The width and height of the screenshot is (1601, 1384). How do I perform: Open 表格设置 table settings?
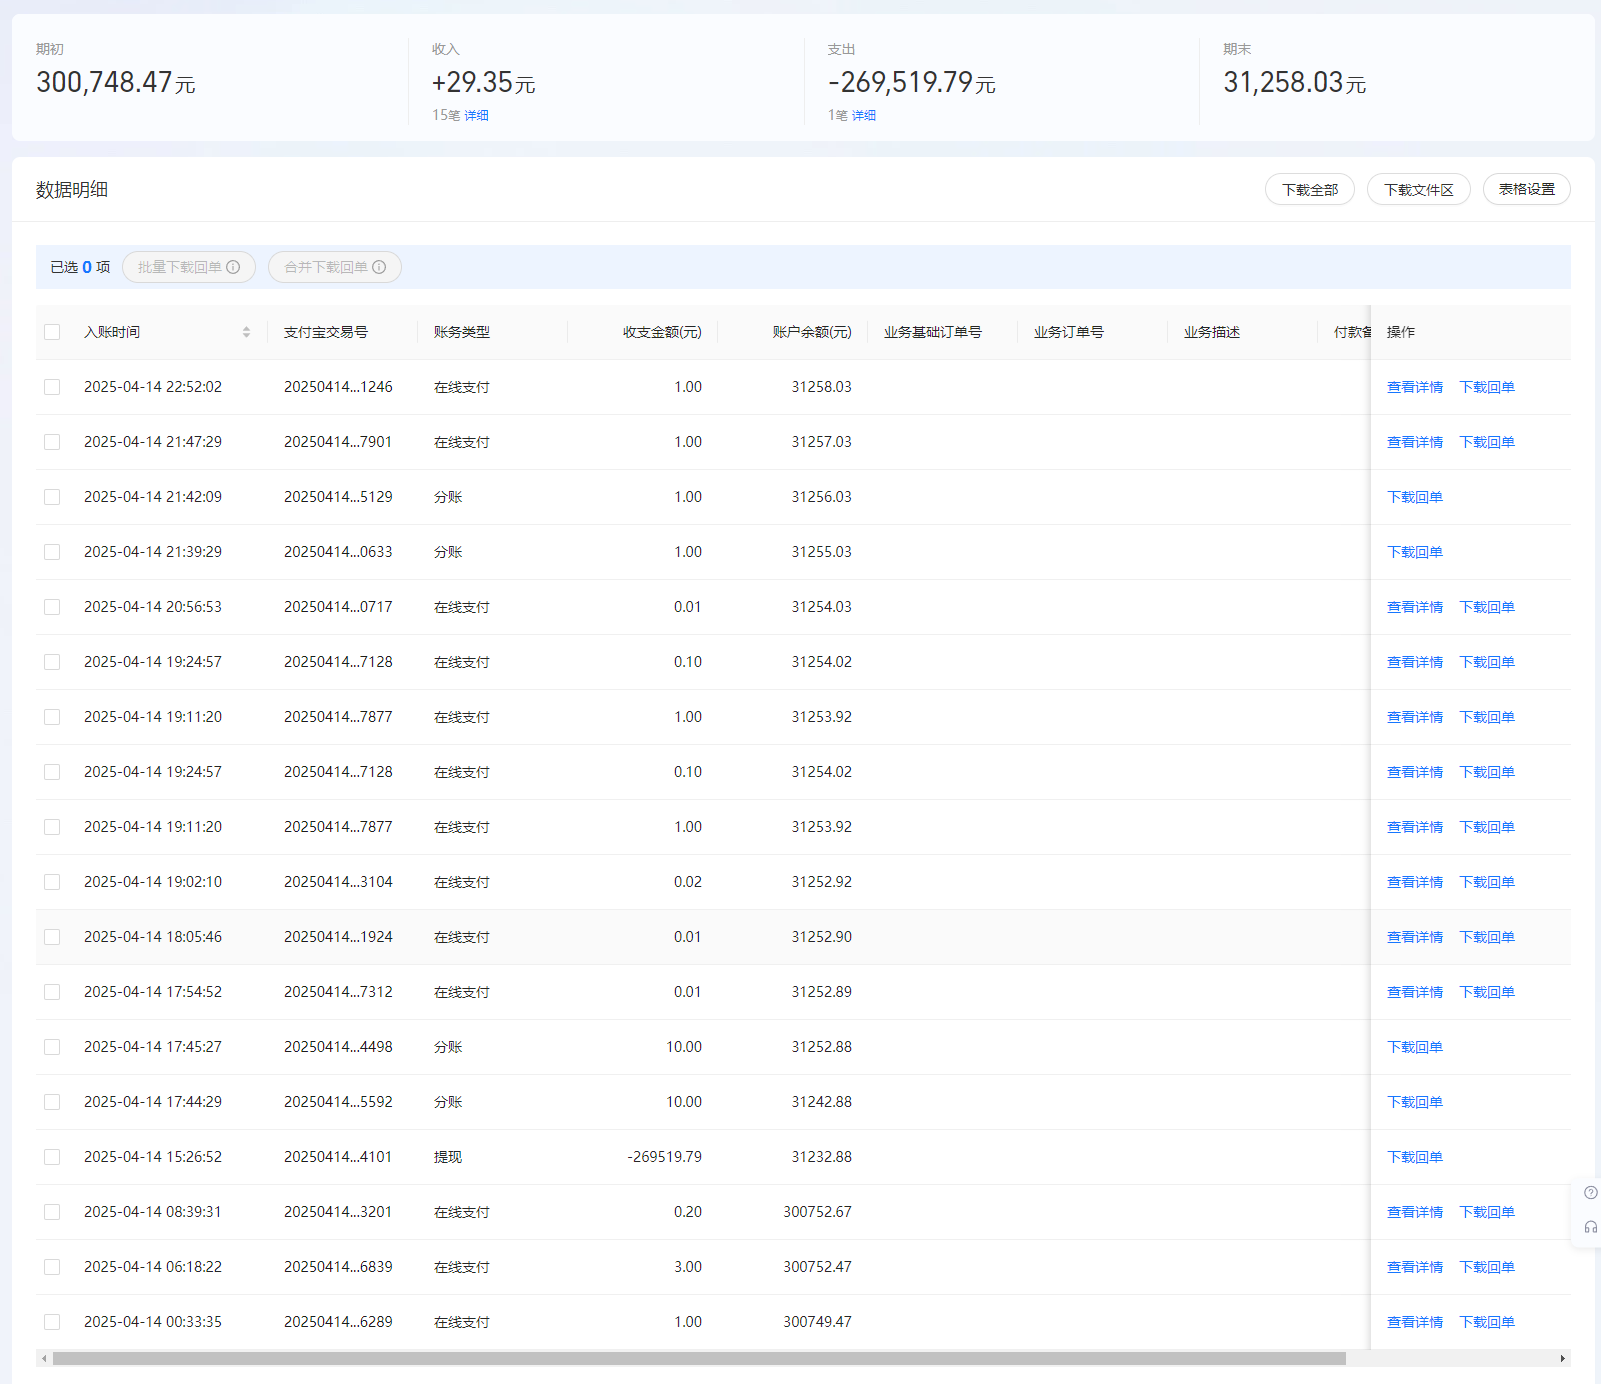[1526, 189]
